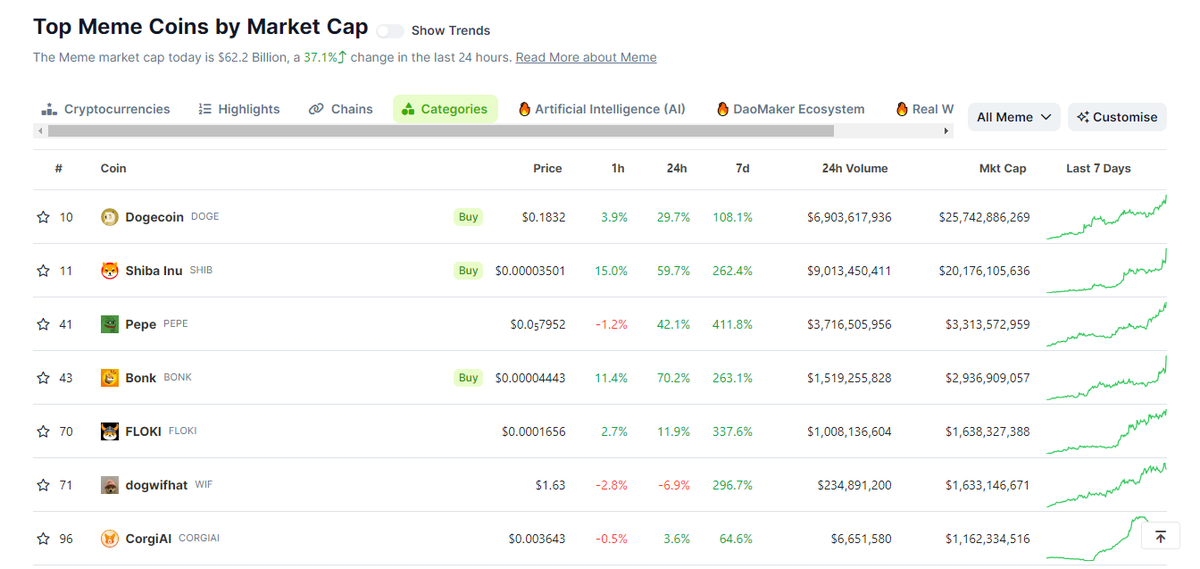This screenshot has width=1200, height=569.
Task: Click the scrollbar right arrow
Action: (x=947, y=131)
